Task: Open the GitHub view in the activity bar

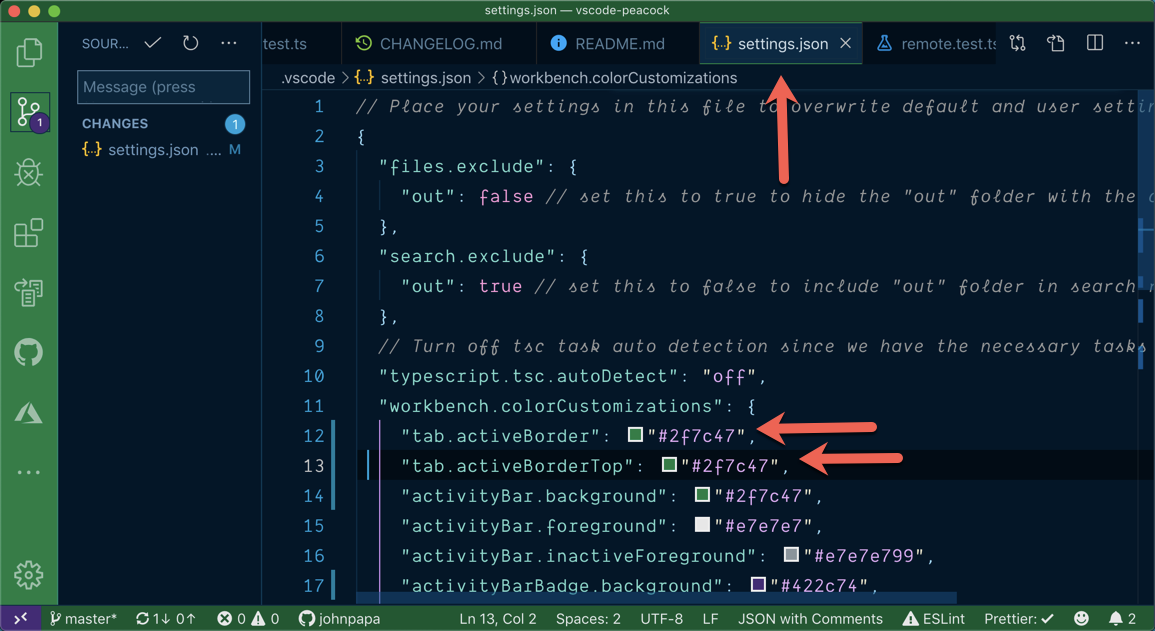Action: tap(29, 352)
